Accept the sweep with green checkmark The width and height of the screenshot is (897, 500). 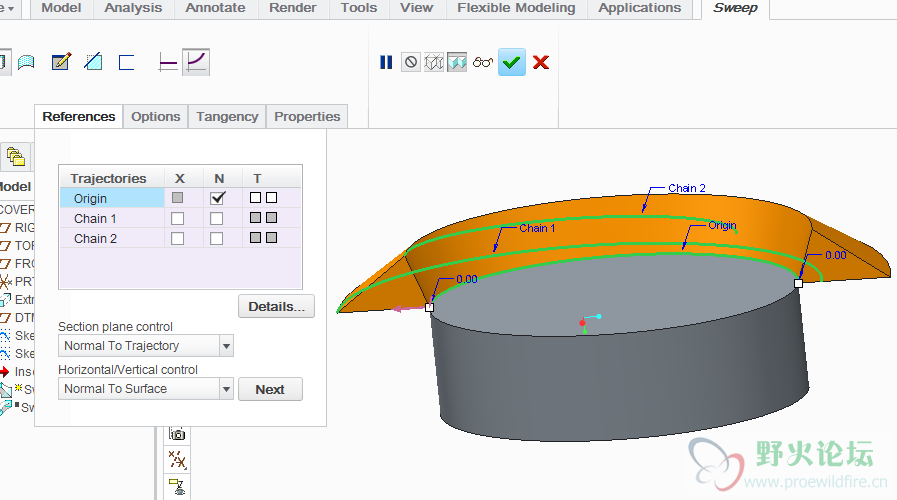(x=511, y=62)
